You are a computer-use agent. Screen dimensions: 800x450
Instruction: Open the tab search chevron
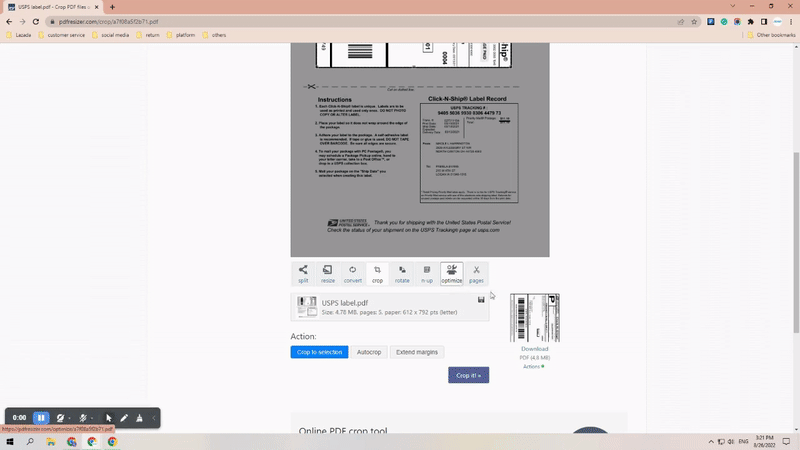[733, 6]
